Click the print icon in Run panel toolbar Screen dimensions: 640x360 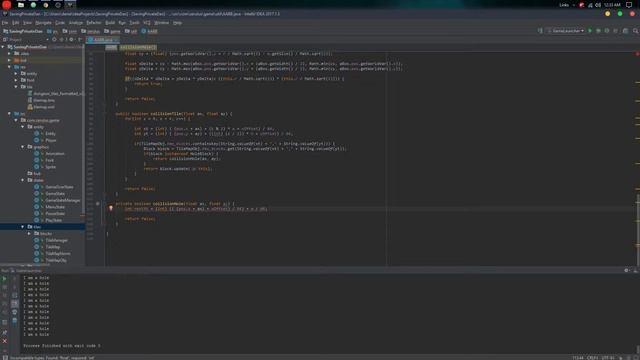tap(14, 312)
